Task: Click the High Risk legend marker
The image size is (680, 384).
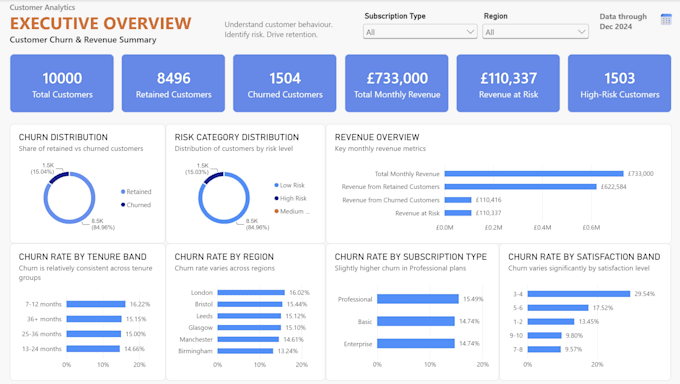Action: pos(277,198)
